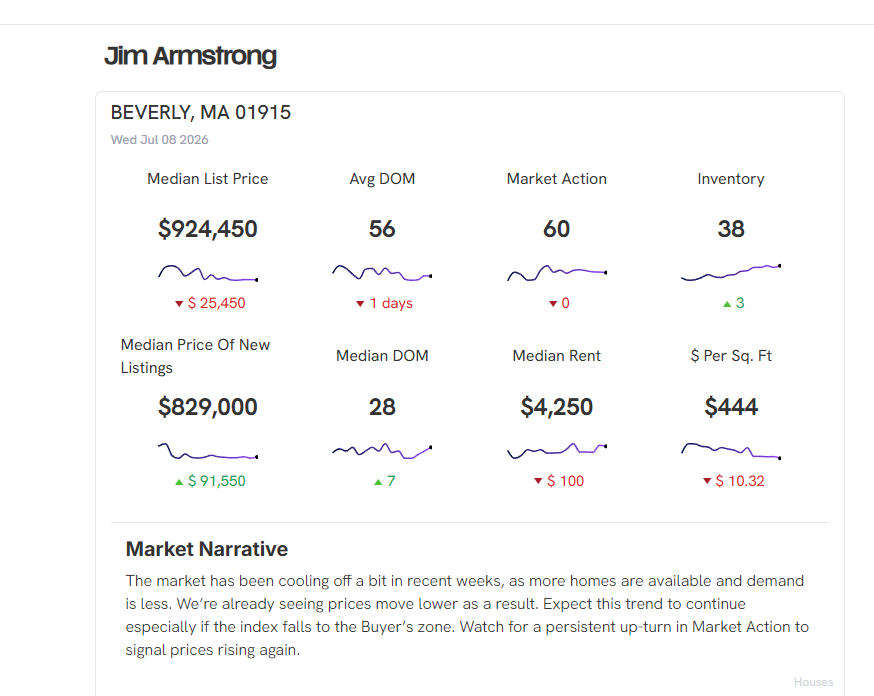The width and height of the screenshot is (874, 696).
Task: Click the 1 days change text
Action: point(391,303)
